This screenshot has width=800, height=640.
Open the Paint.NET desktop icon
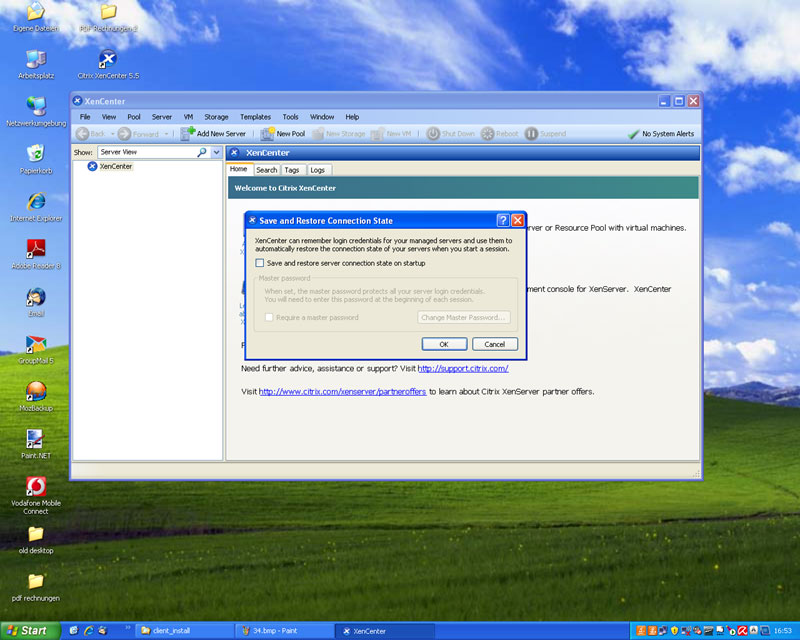[35, 439]
